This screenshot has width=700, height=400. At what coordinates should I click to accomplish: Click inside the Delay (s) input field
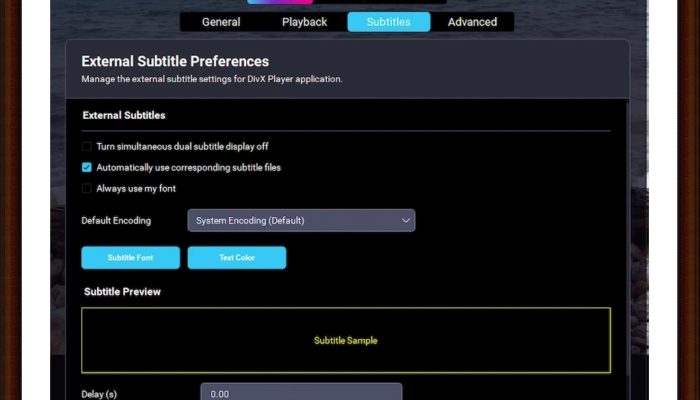[x=300, y=393]
